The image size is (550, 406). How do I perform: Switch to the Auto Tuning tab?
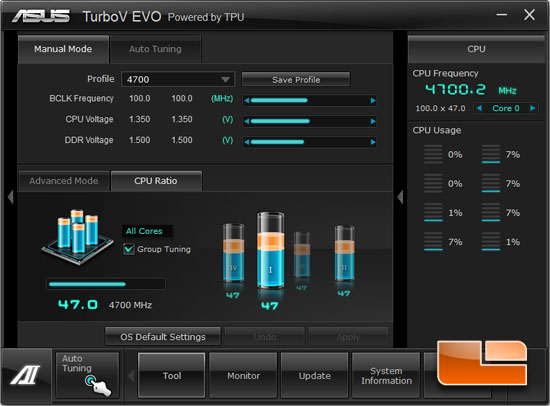pyautogui.click(x=155, y=49)
